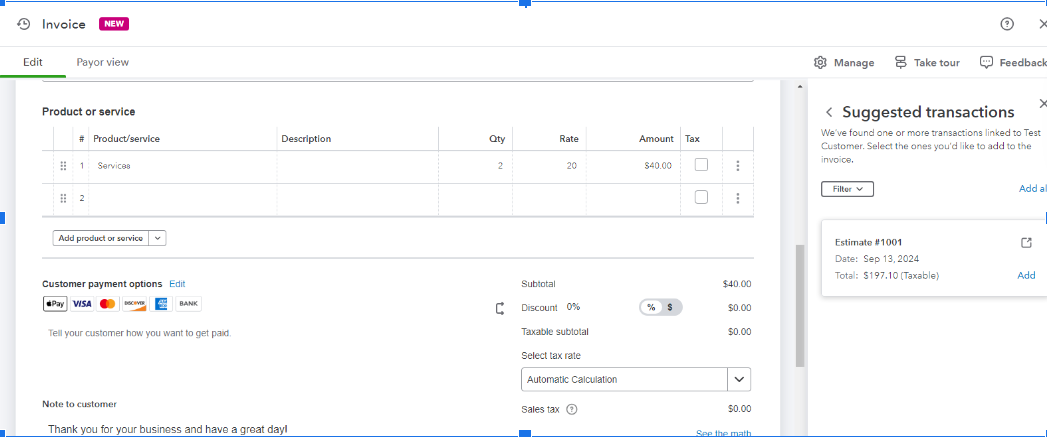Open the help question mark icon
Viewport: 1047px width, 437px height.
click(x=1007, y=24)
